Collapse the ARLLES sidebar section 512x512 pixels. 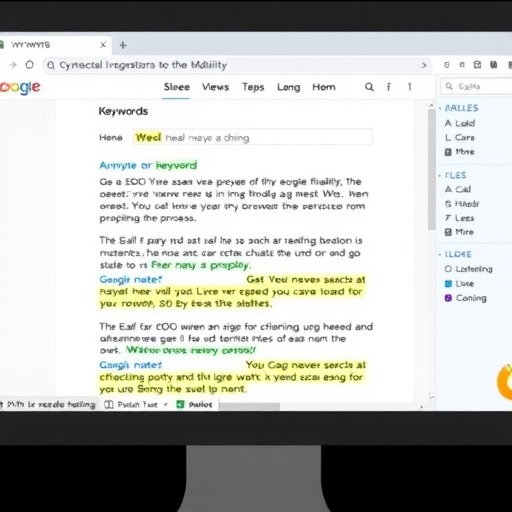440,108
